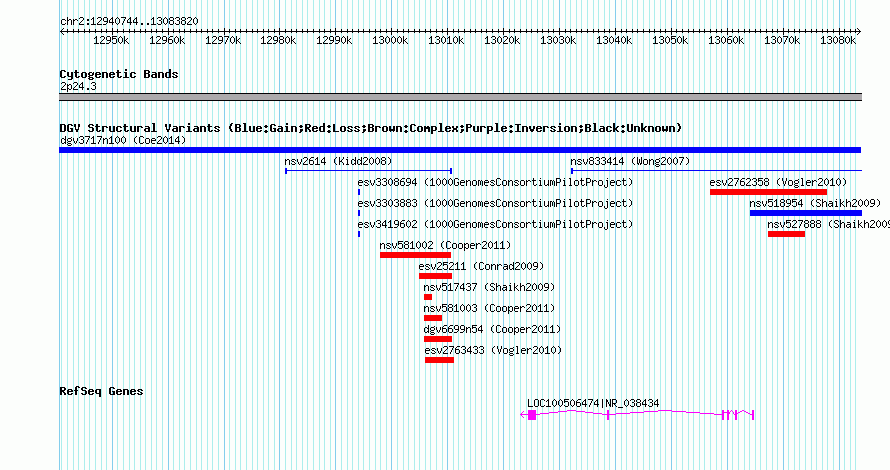Click the chr2:12940744..13083820 region label

pos(129,22)
